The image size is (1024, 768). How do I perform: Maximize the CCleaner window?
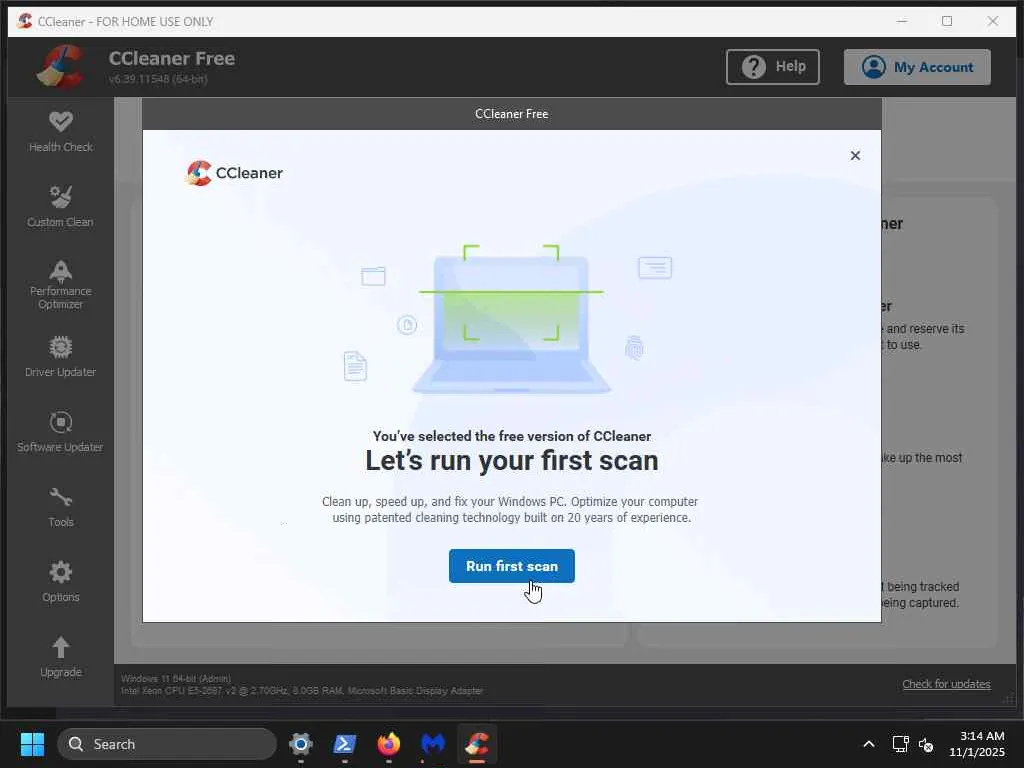(x=947, y=21)
